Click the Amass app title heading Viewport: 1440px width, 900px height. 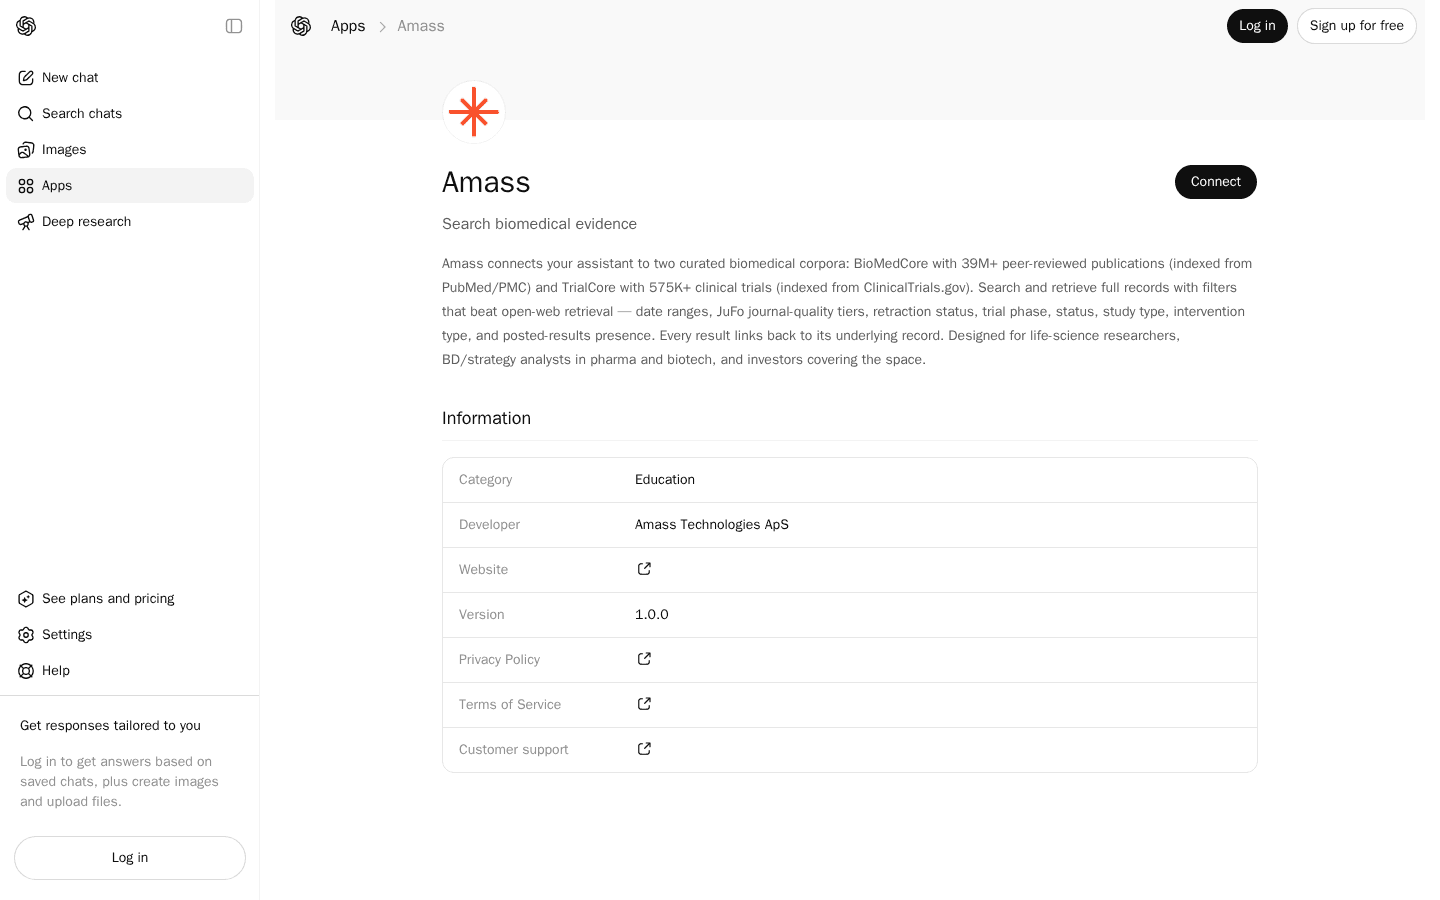click(486, 182)
